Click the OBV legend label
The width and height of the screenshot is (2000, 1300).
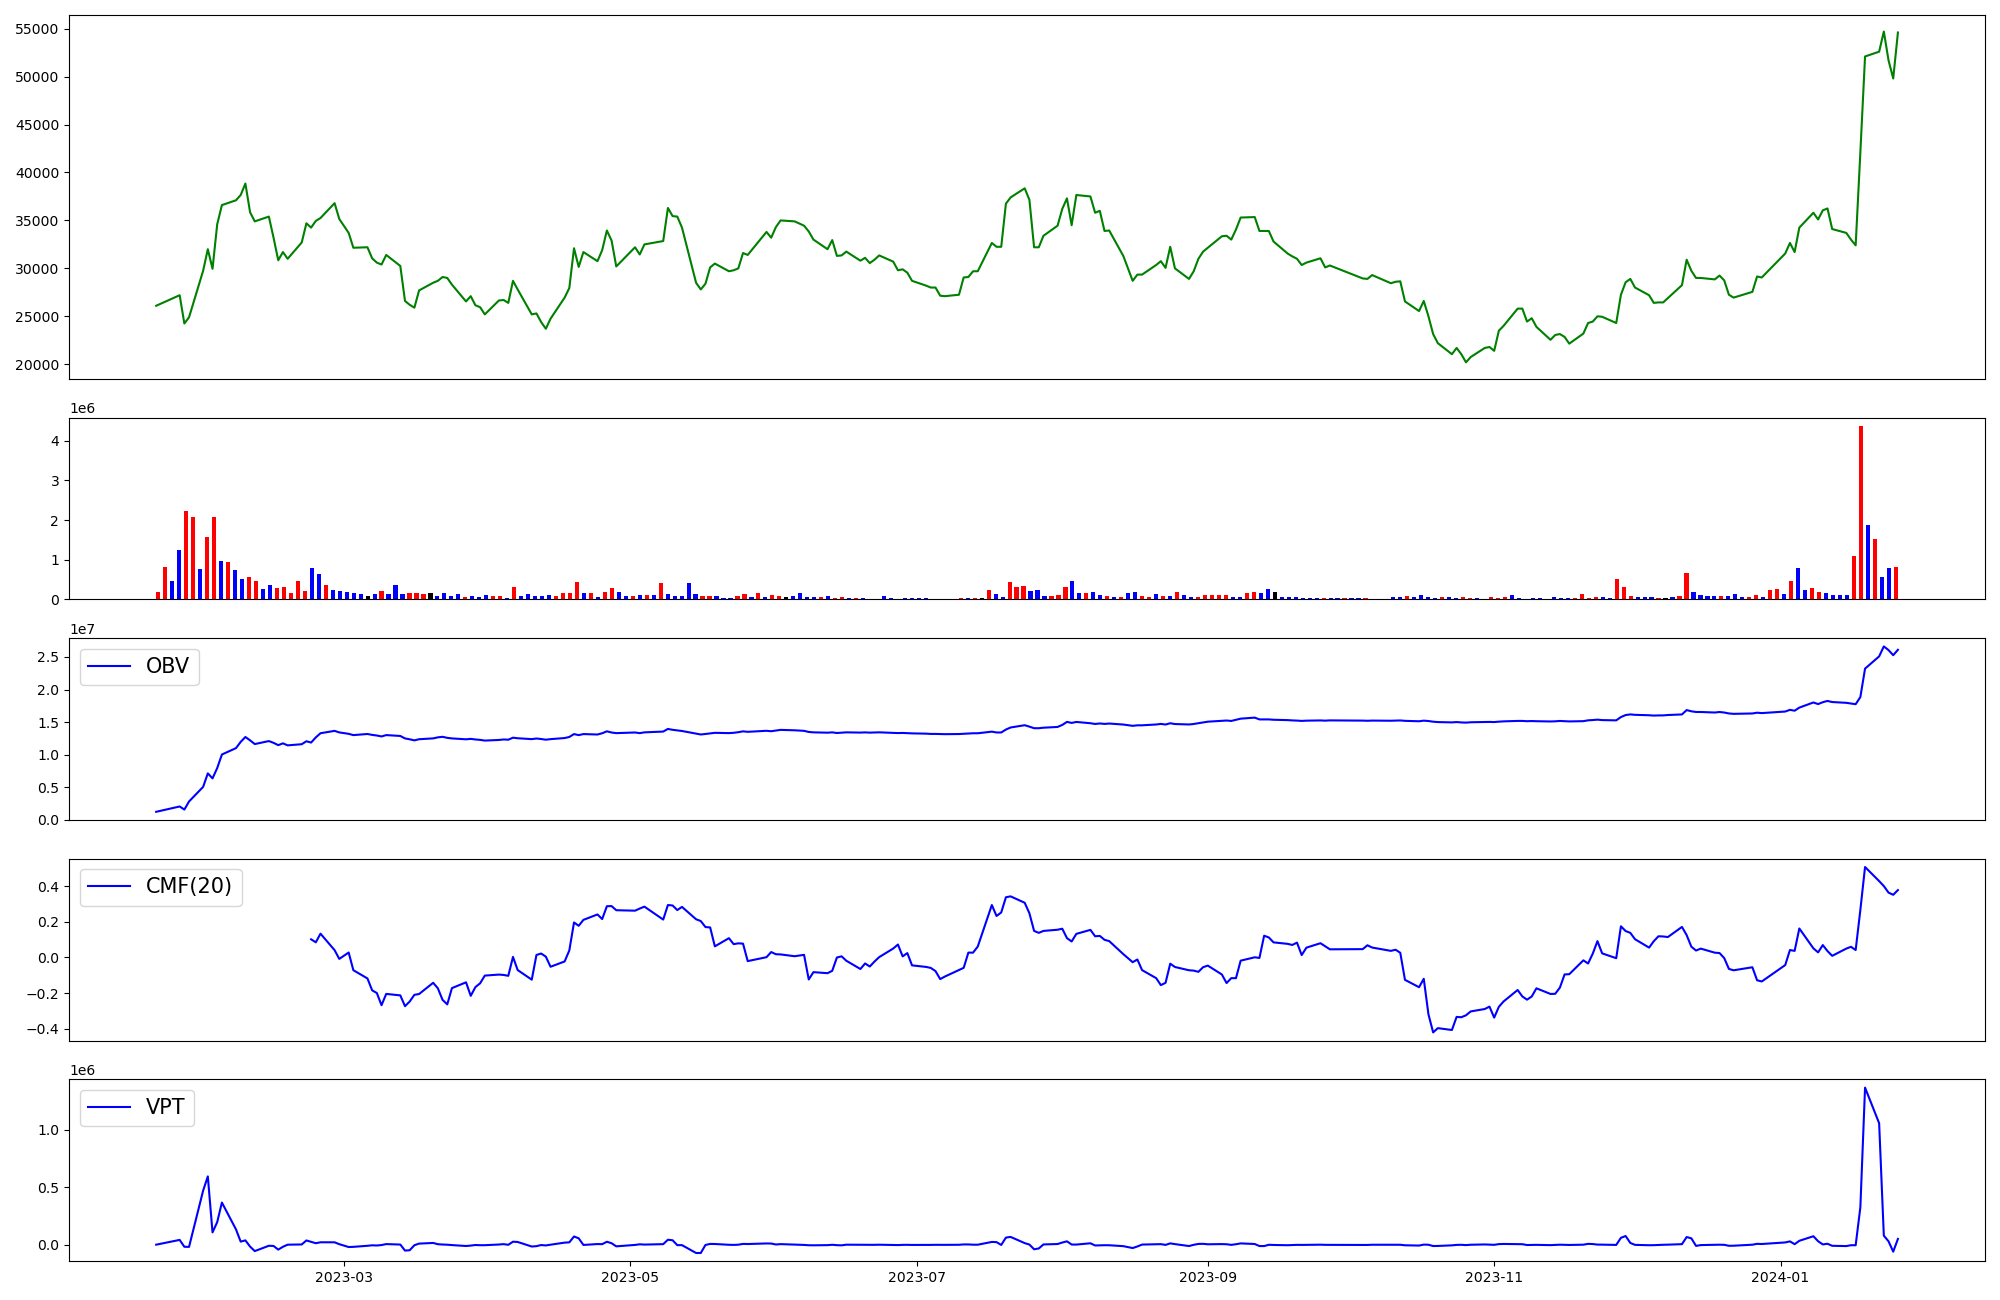(167, 666)
